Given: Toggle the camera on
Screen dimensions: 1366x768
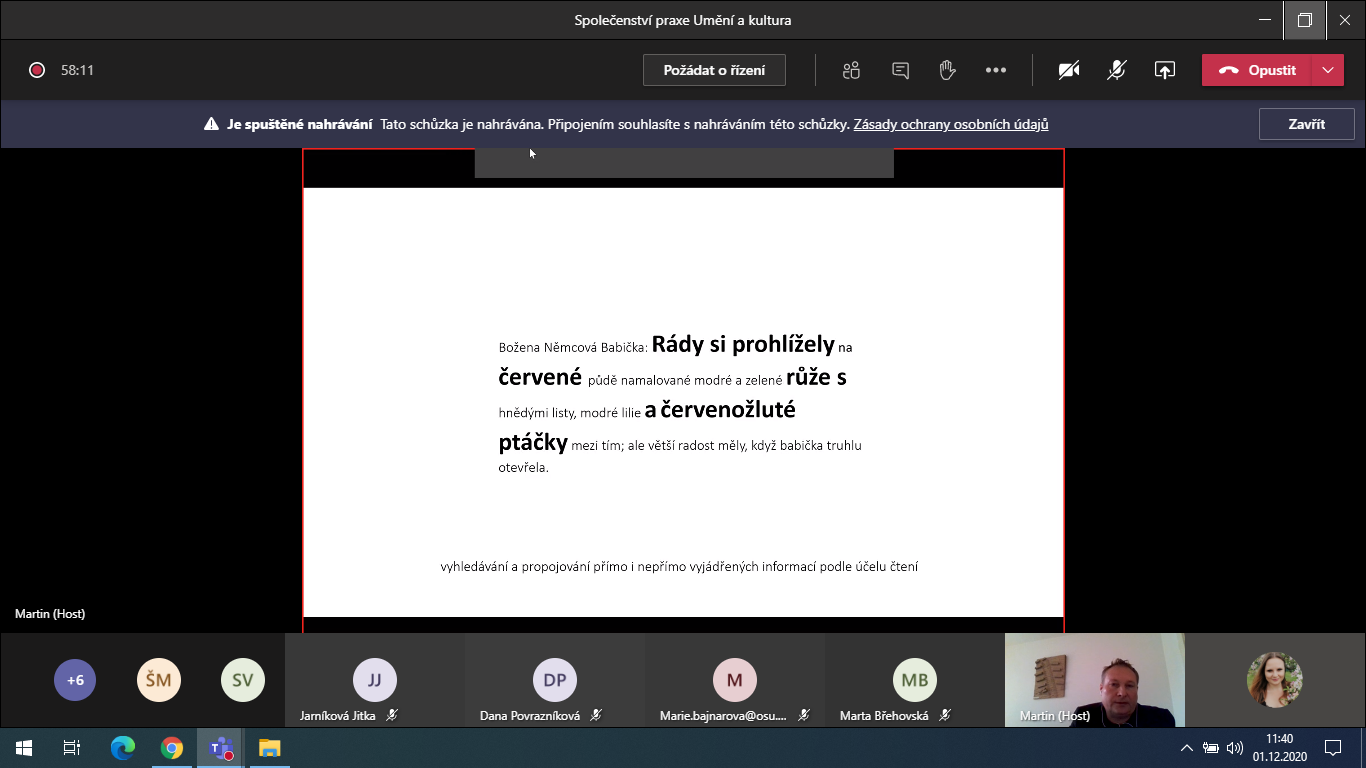Looking at the screenshot, I should pos(1069,70).
